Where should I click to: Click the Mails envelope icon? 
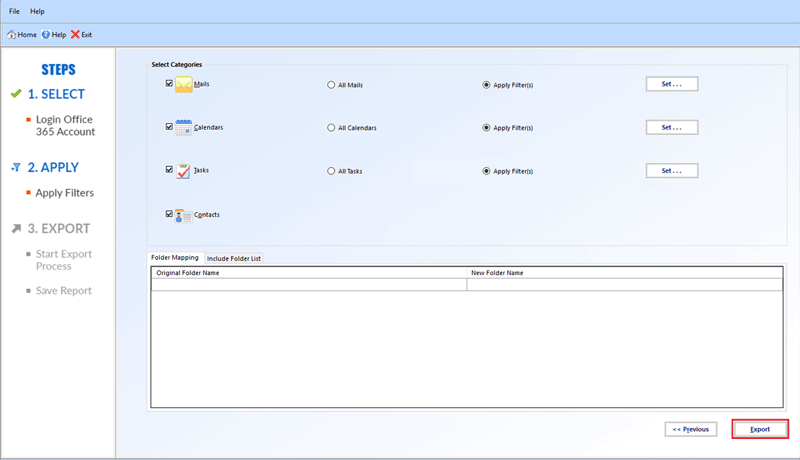tap(184, 86)
